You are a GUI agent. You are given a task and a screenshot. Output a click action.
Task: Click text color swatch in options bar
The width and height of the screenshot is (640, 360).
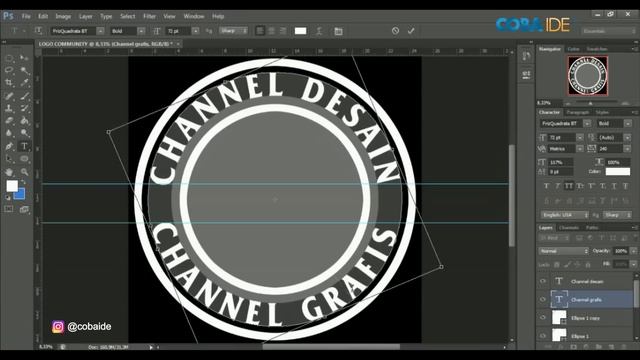[300, 31]
